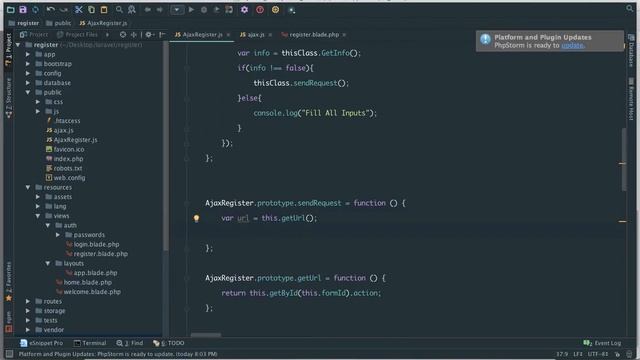640x360 pixels.
Task: Click the Cut scissors icon
Action: [79, 9]
